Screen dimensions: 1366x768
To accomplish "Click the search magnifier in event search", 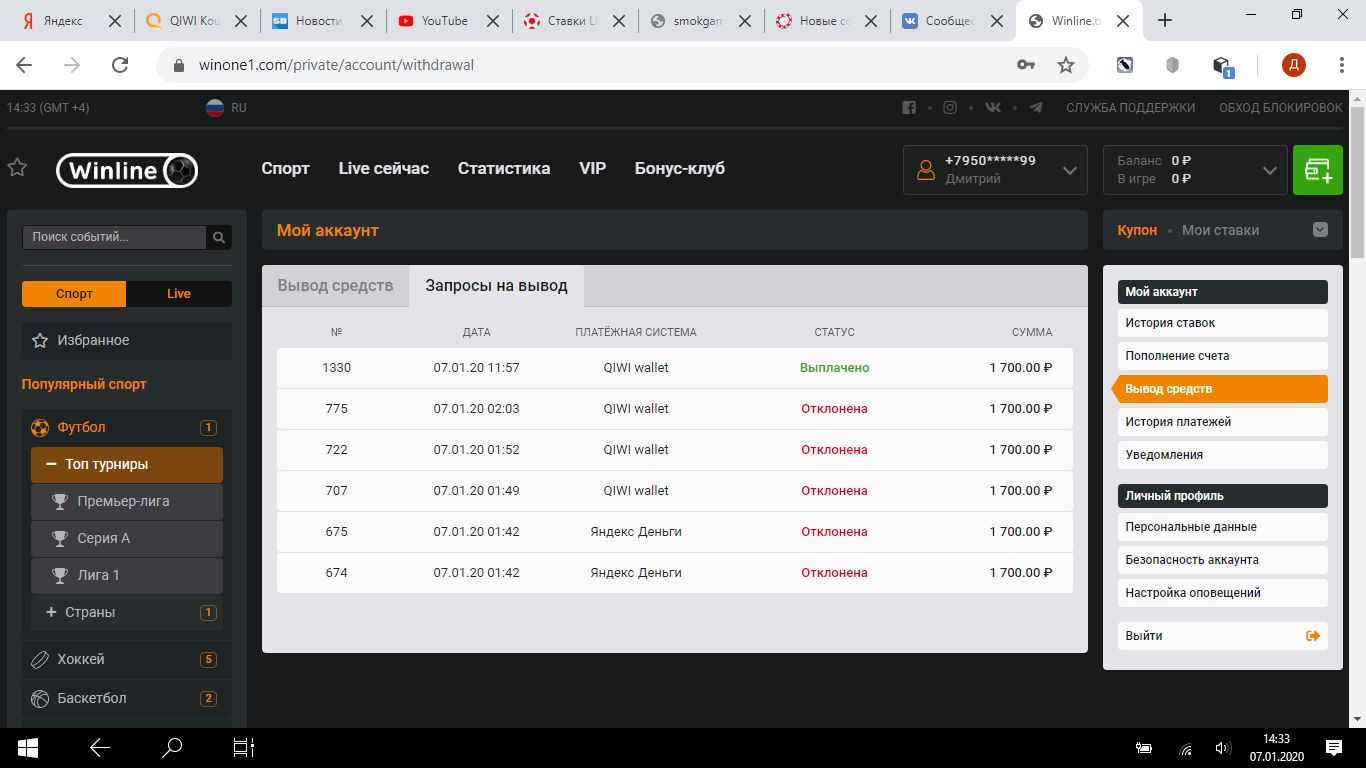I will [x=219, y=237].
